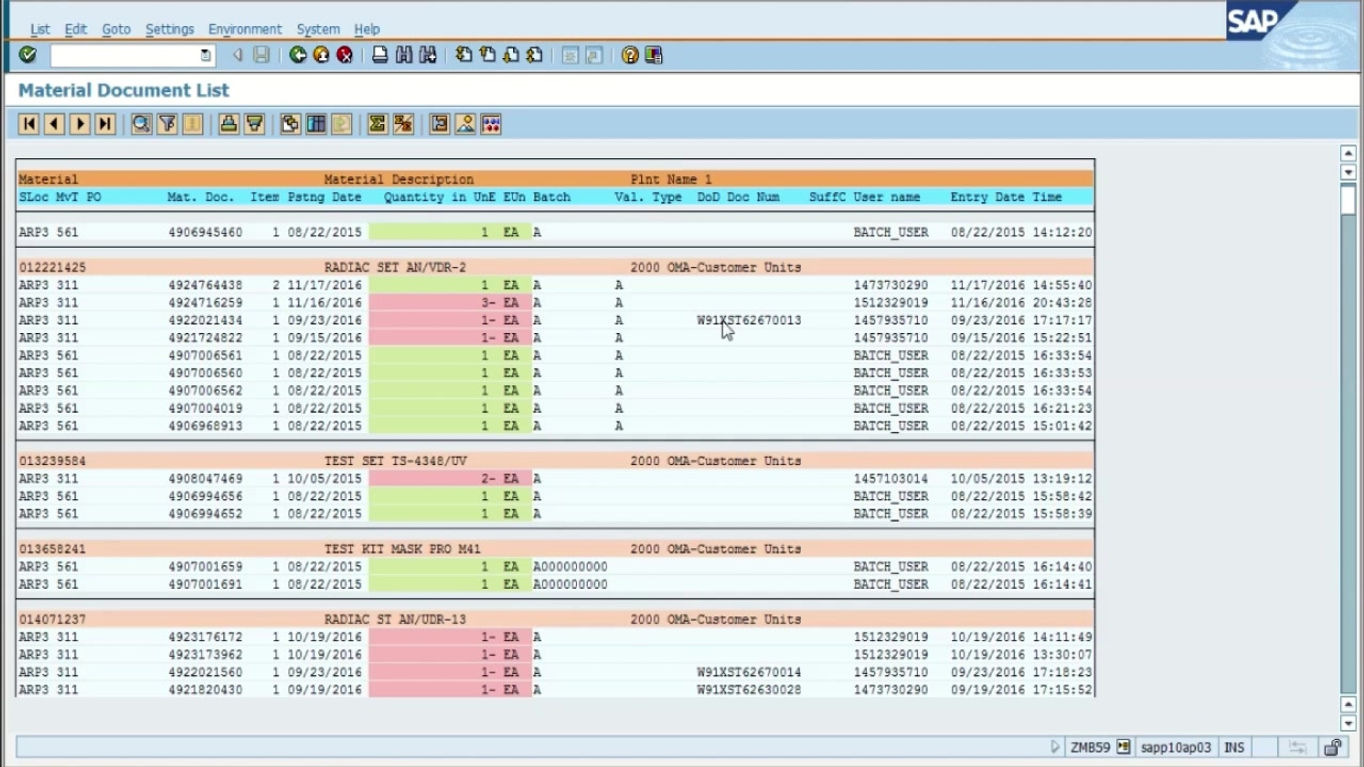Click material document 4908047469
Image resolution: width=1364 pixels, height=767 pixels.
pyautogui.click(x=205, y=479)
